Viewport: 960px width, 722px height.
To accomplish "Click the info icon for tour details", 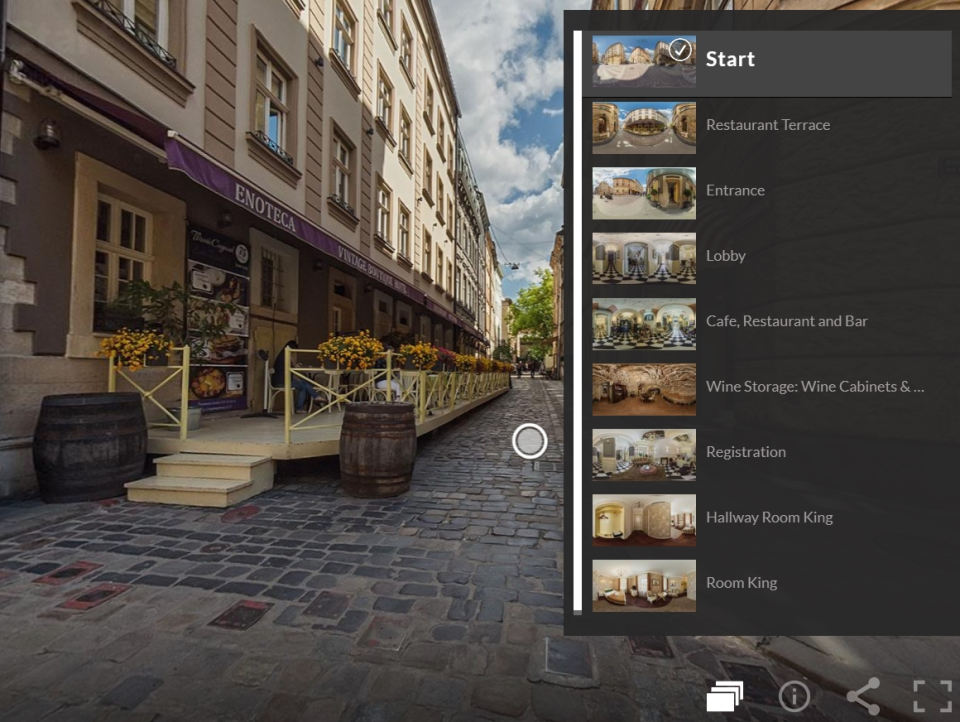I will pos(793,695).
